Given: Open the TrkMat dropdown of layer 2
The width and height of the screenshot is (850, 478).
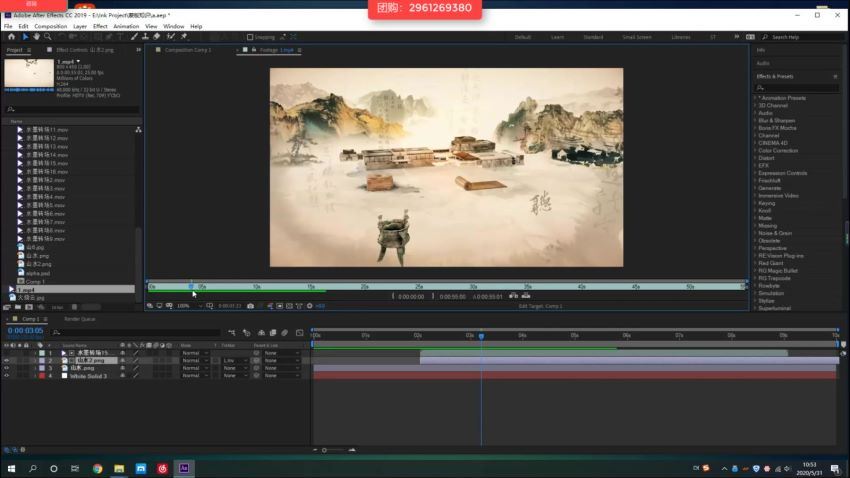Looking at the screenshot, I should [235, 360].
